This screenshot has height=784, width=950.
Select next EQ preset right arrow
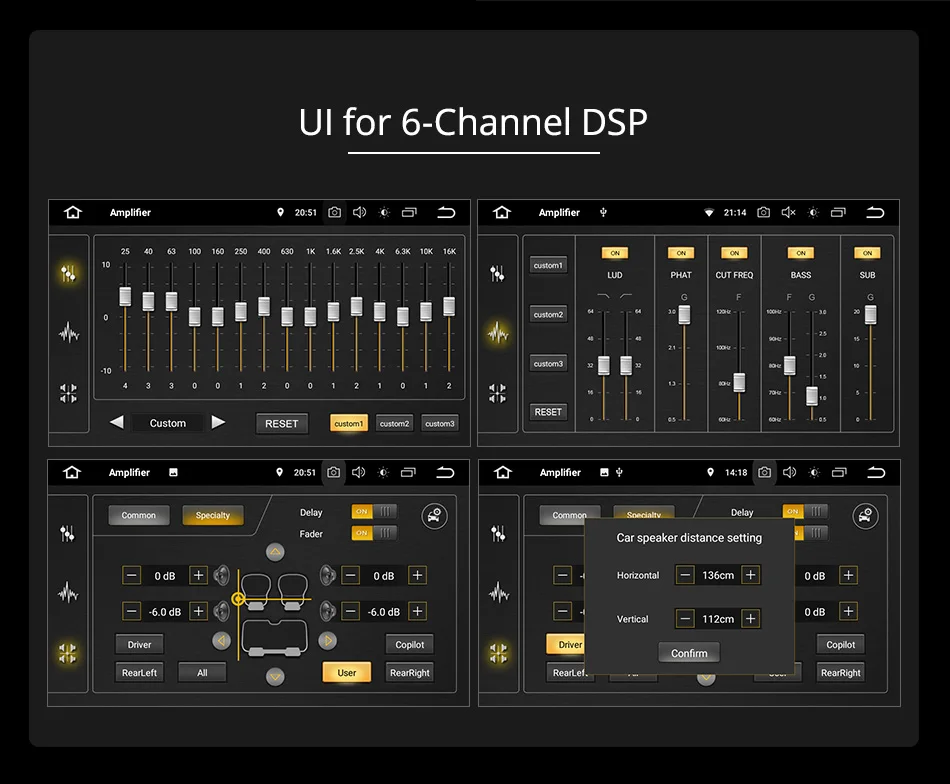[218, 422]
